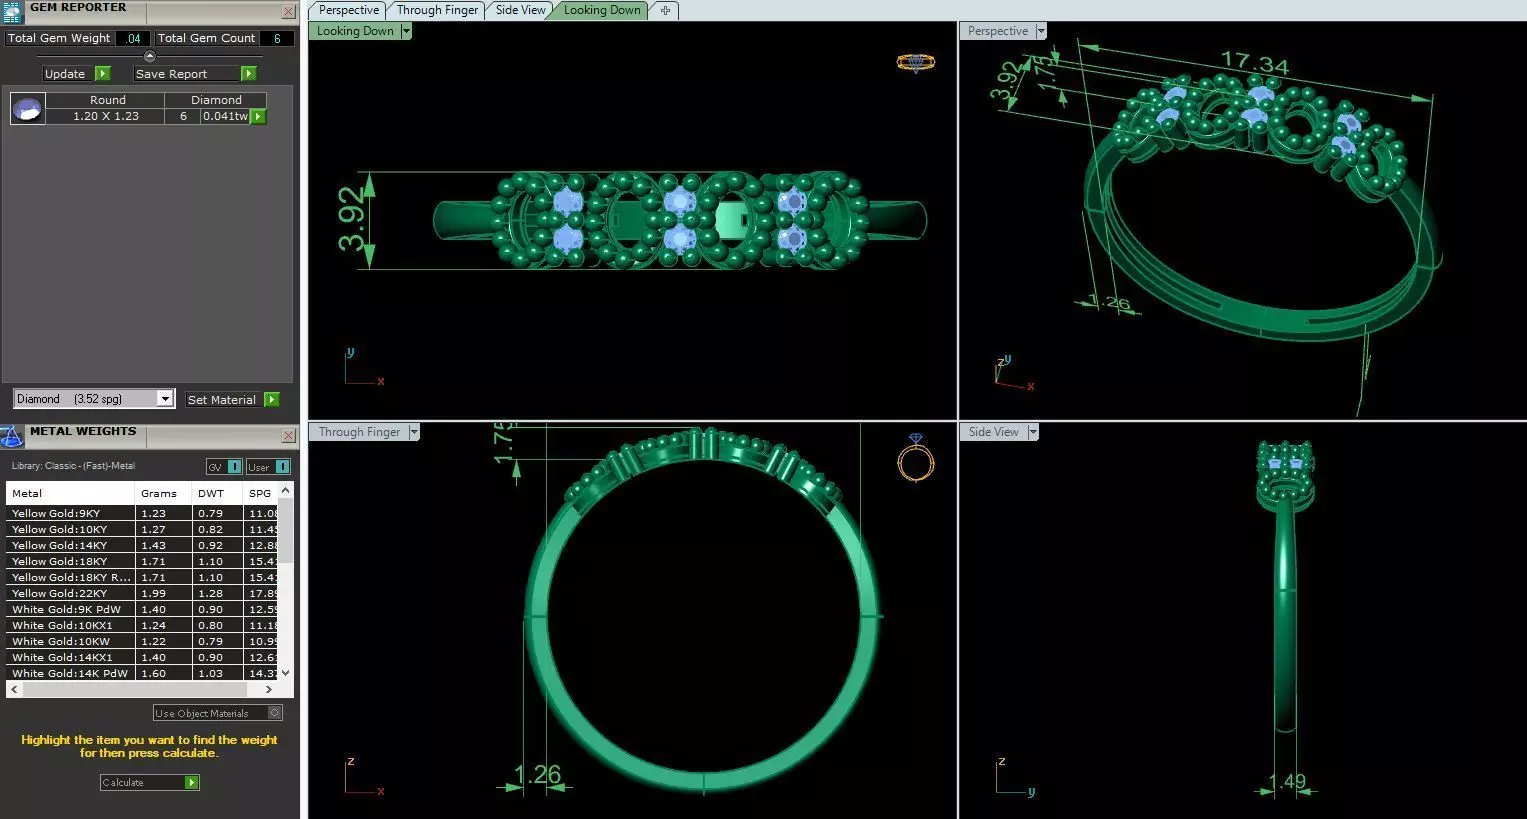Viewport: 1527px width, 819px height.
Task: Click the Total Gem Count value field
Action: coord(277,38)
